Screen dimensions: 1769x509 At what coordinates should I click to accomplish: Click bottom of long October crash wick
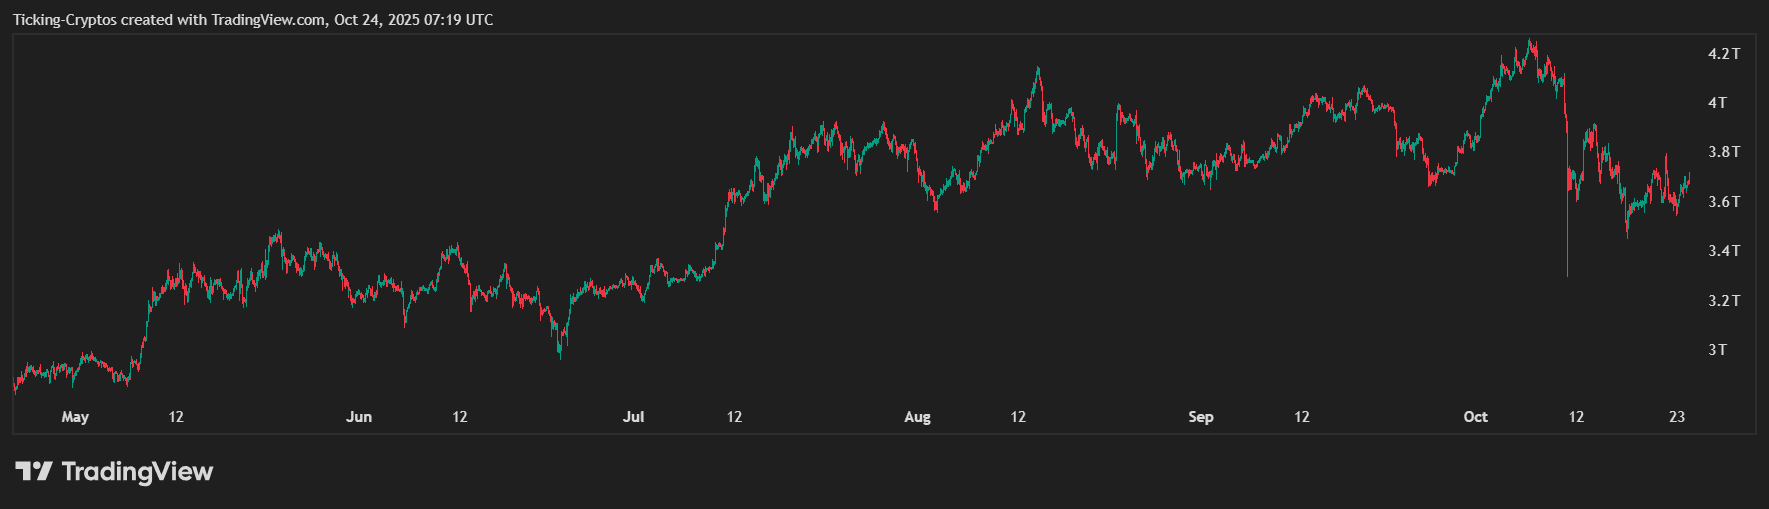tap(1567, 274)
